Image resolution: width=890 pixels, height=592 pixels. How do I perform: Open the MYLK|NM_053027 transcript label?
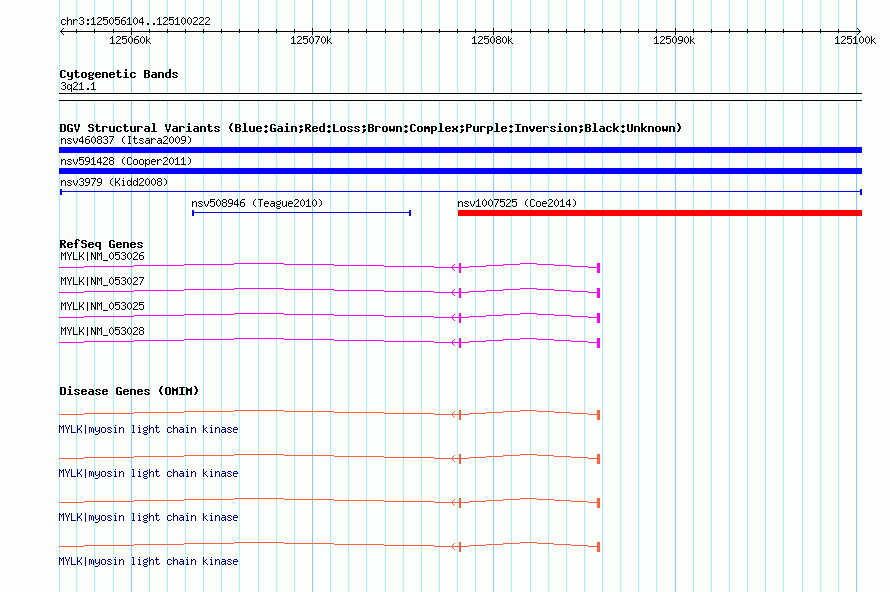pos(102,282)
